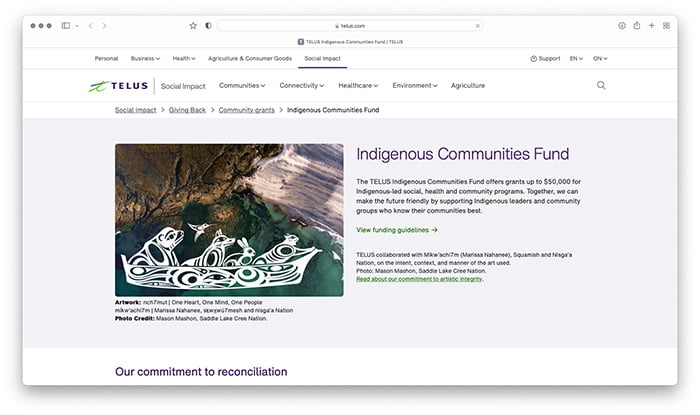Click Social Impact beside the logo
Image resolution: width=700 pixels, height=415 pixels.
(183, 86)
